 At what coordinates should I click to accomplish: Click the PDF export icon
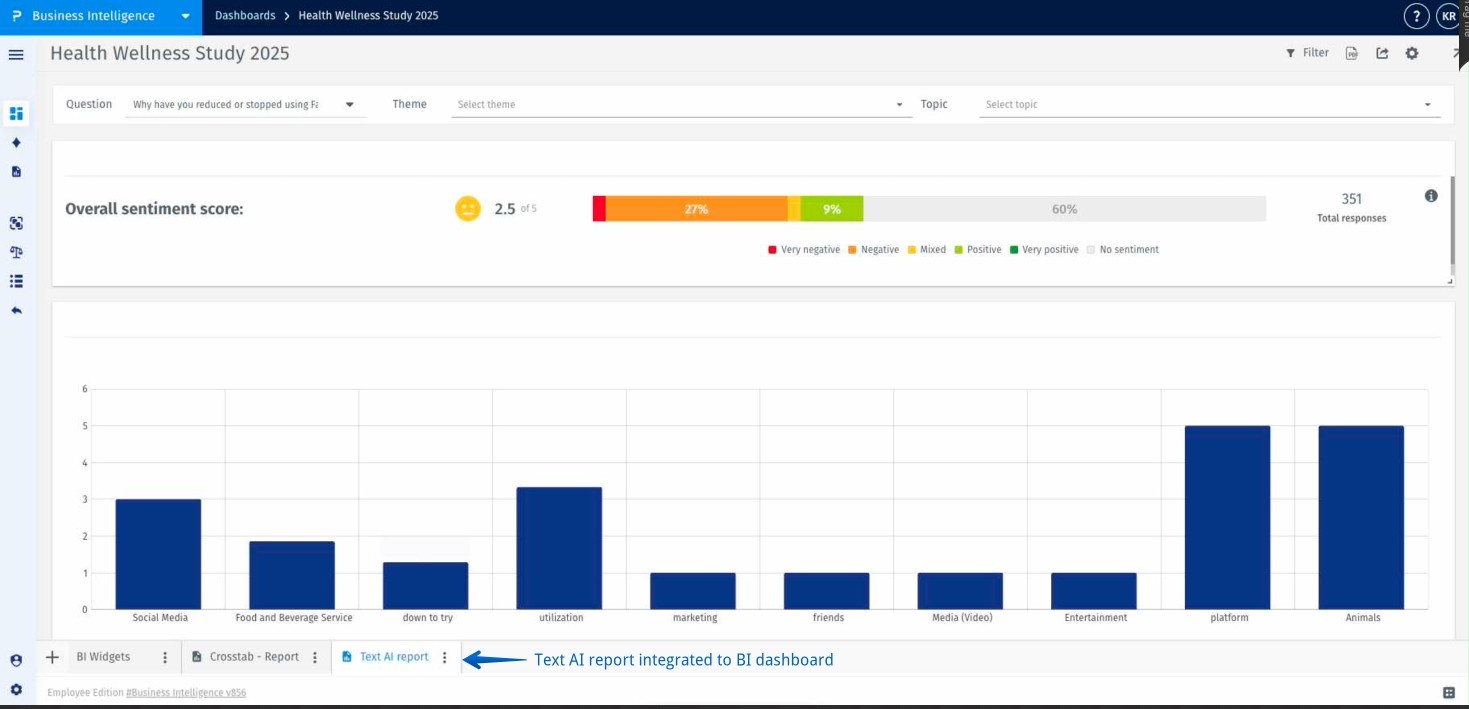coord(1352,54)
